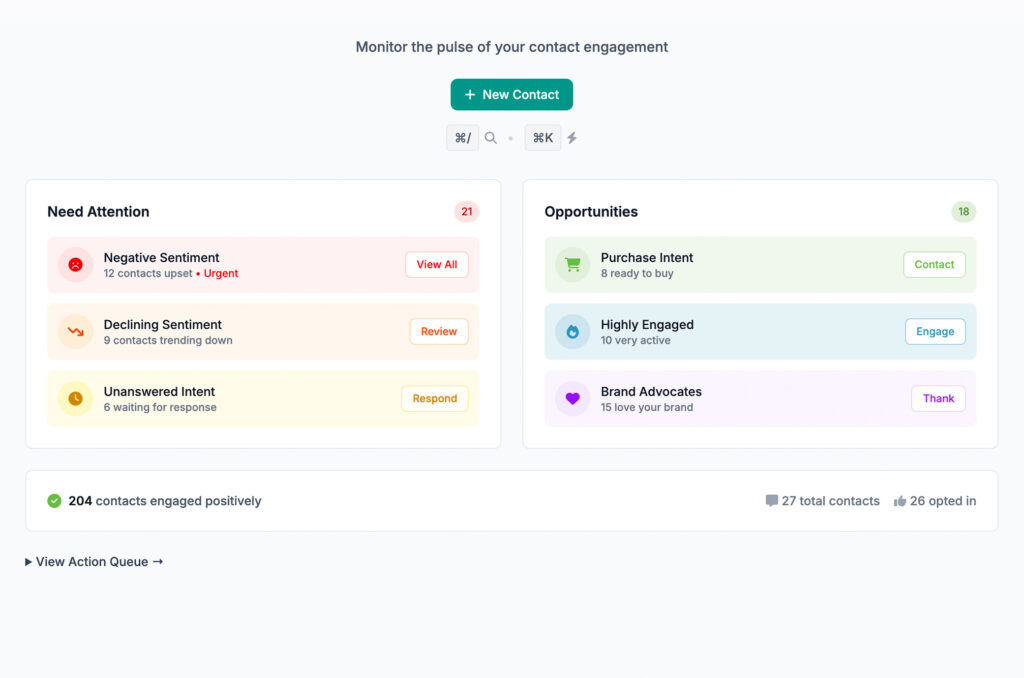Click the lightning bolt quick actions icon
Screen dimensions: 1024x678
572,138
